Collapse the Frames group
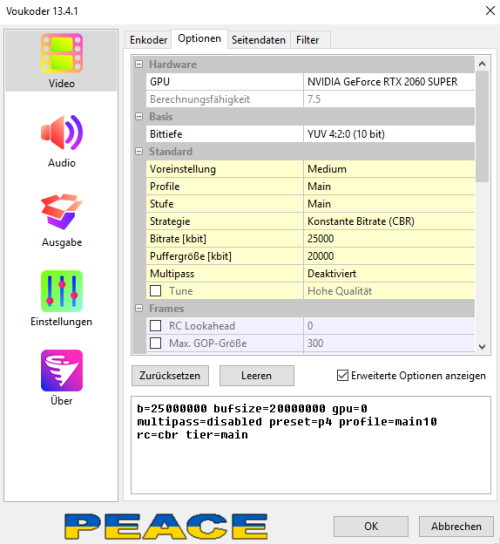The image size is (500, 544). (139, 308)
